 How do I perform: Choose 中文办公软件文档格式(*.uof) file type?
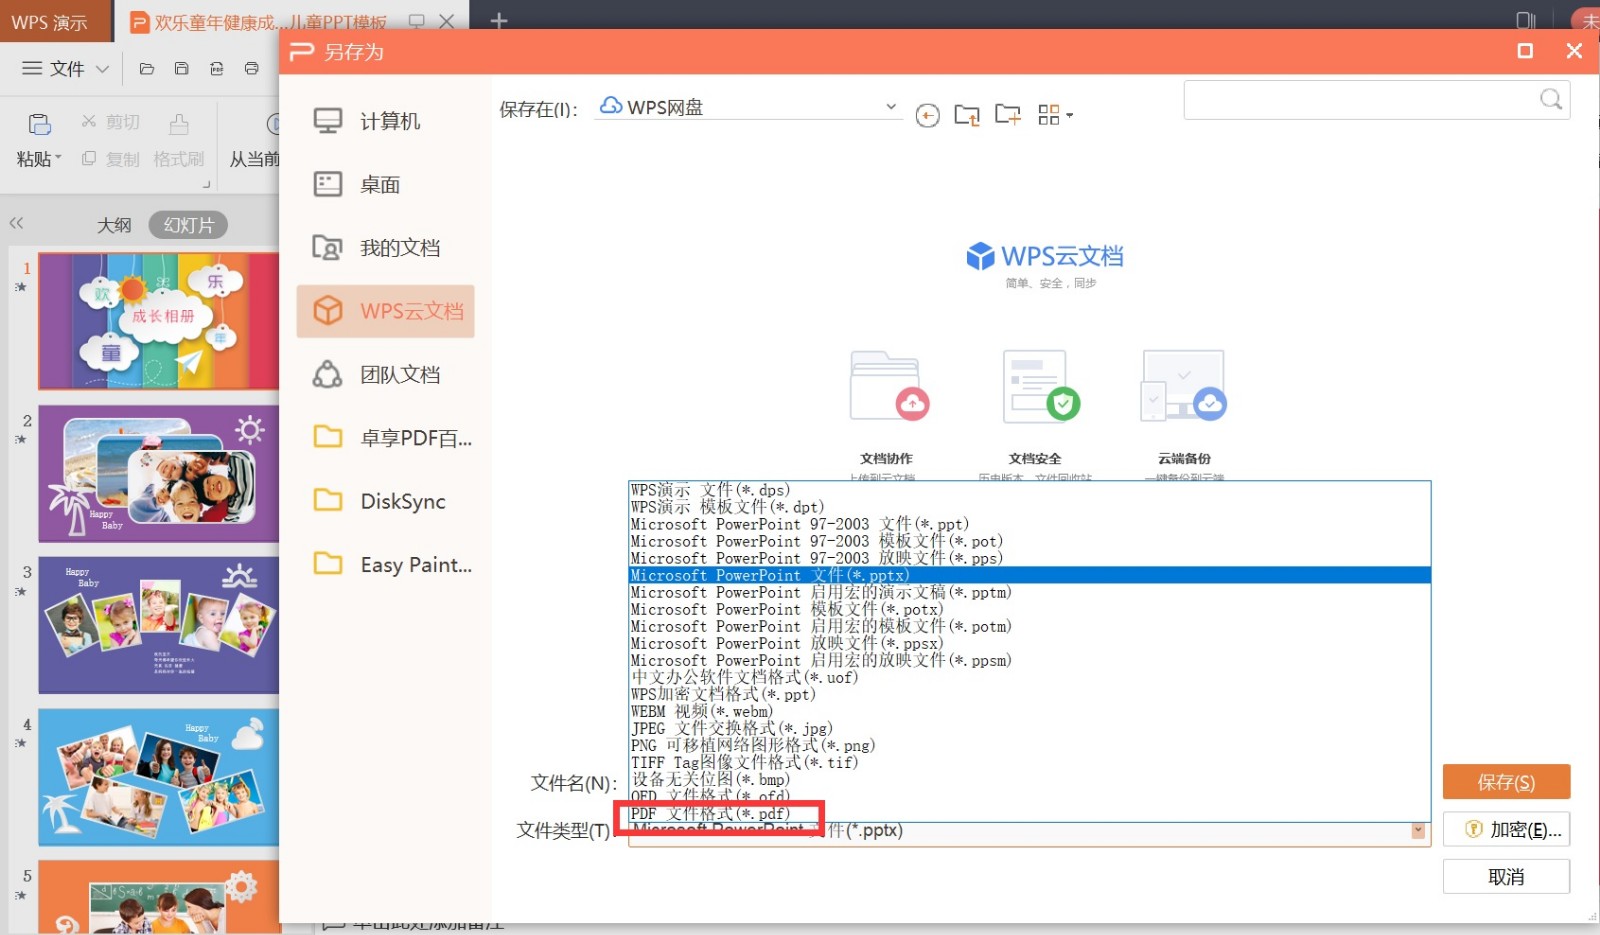1029,677
